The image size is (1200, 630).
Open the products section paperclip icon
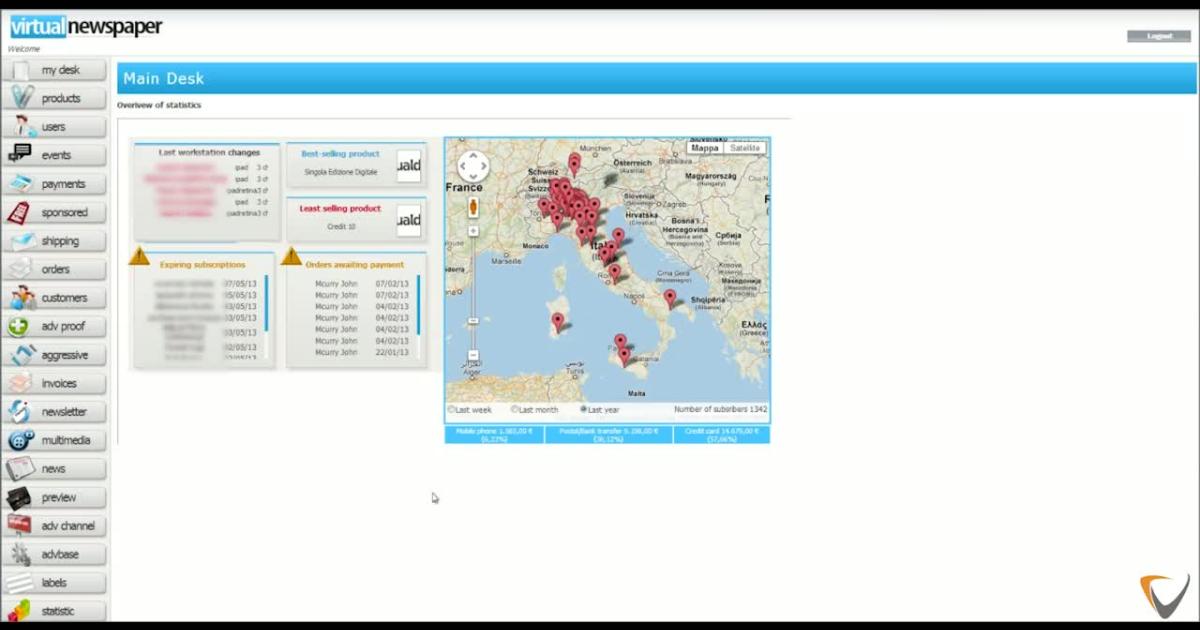point(21,98)
